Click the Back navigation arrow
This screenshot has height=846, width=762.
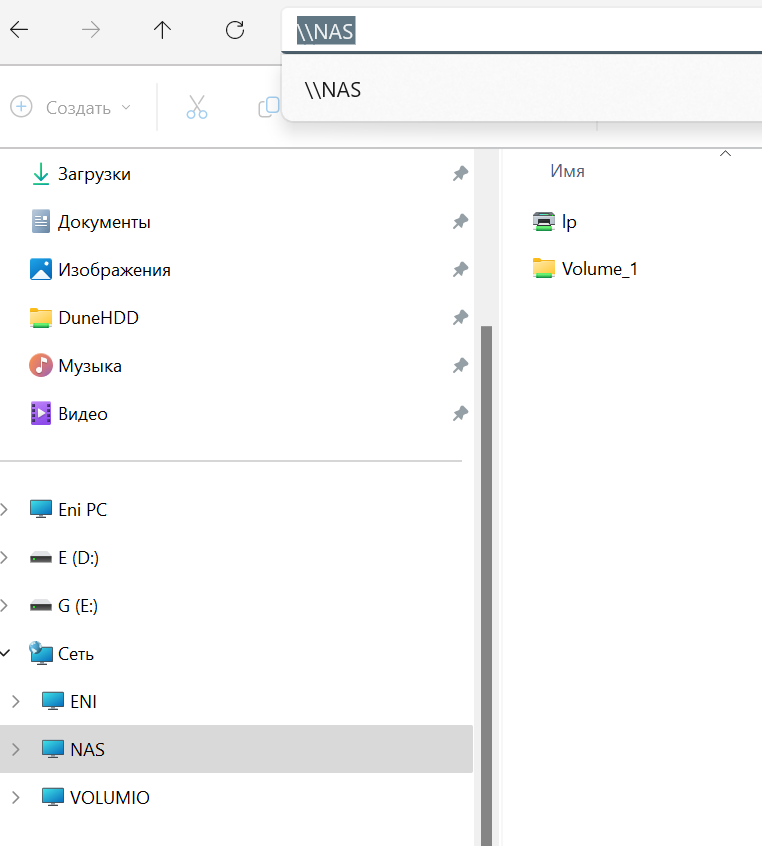19,30
